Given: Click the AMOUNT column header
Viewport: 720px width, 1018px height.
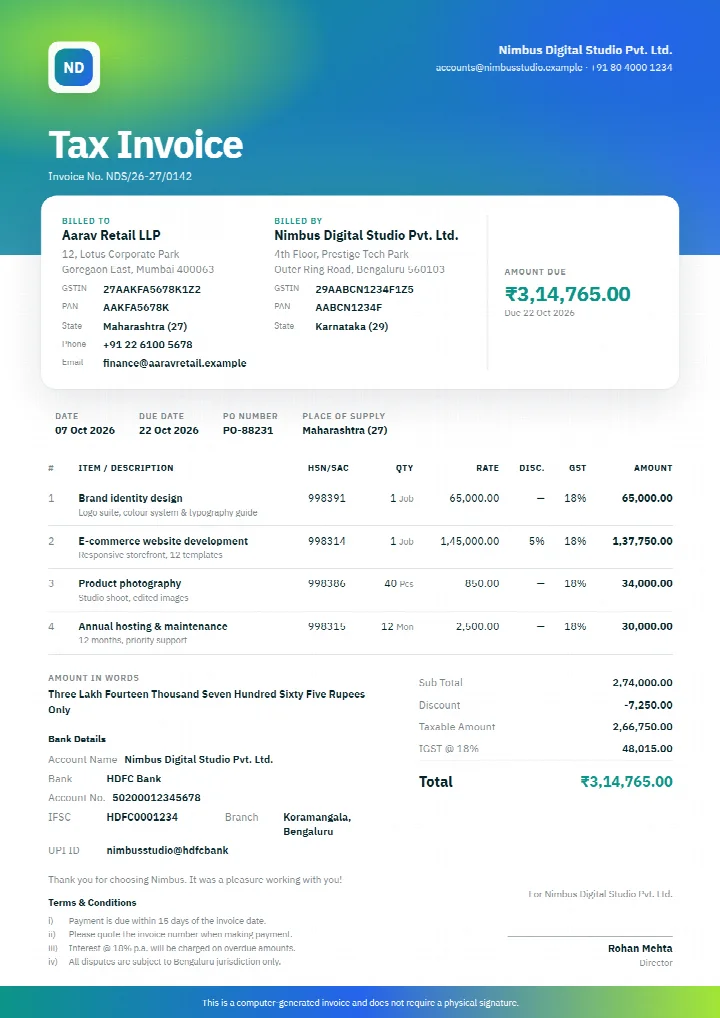Looking at the screenshot, I should [x=653, y=468].
